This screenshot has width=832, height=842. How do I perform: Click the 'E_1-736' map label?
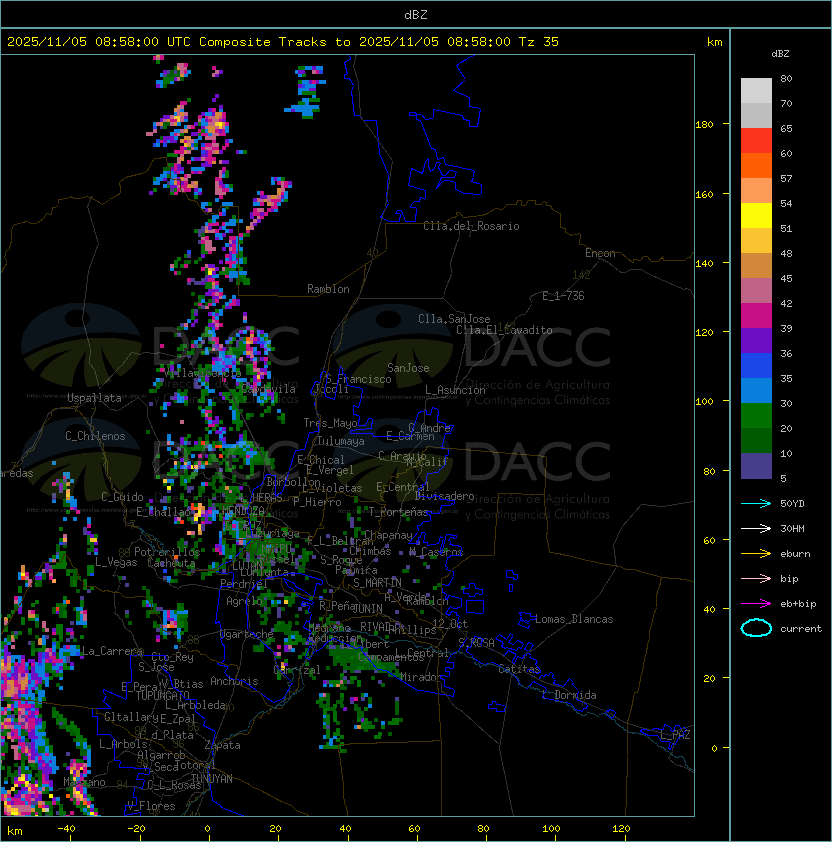[563, 296]
